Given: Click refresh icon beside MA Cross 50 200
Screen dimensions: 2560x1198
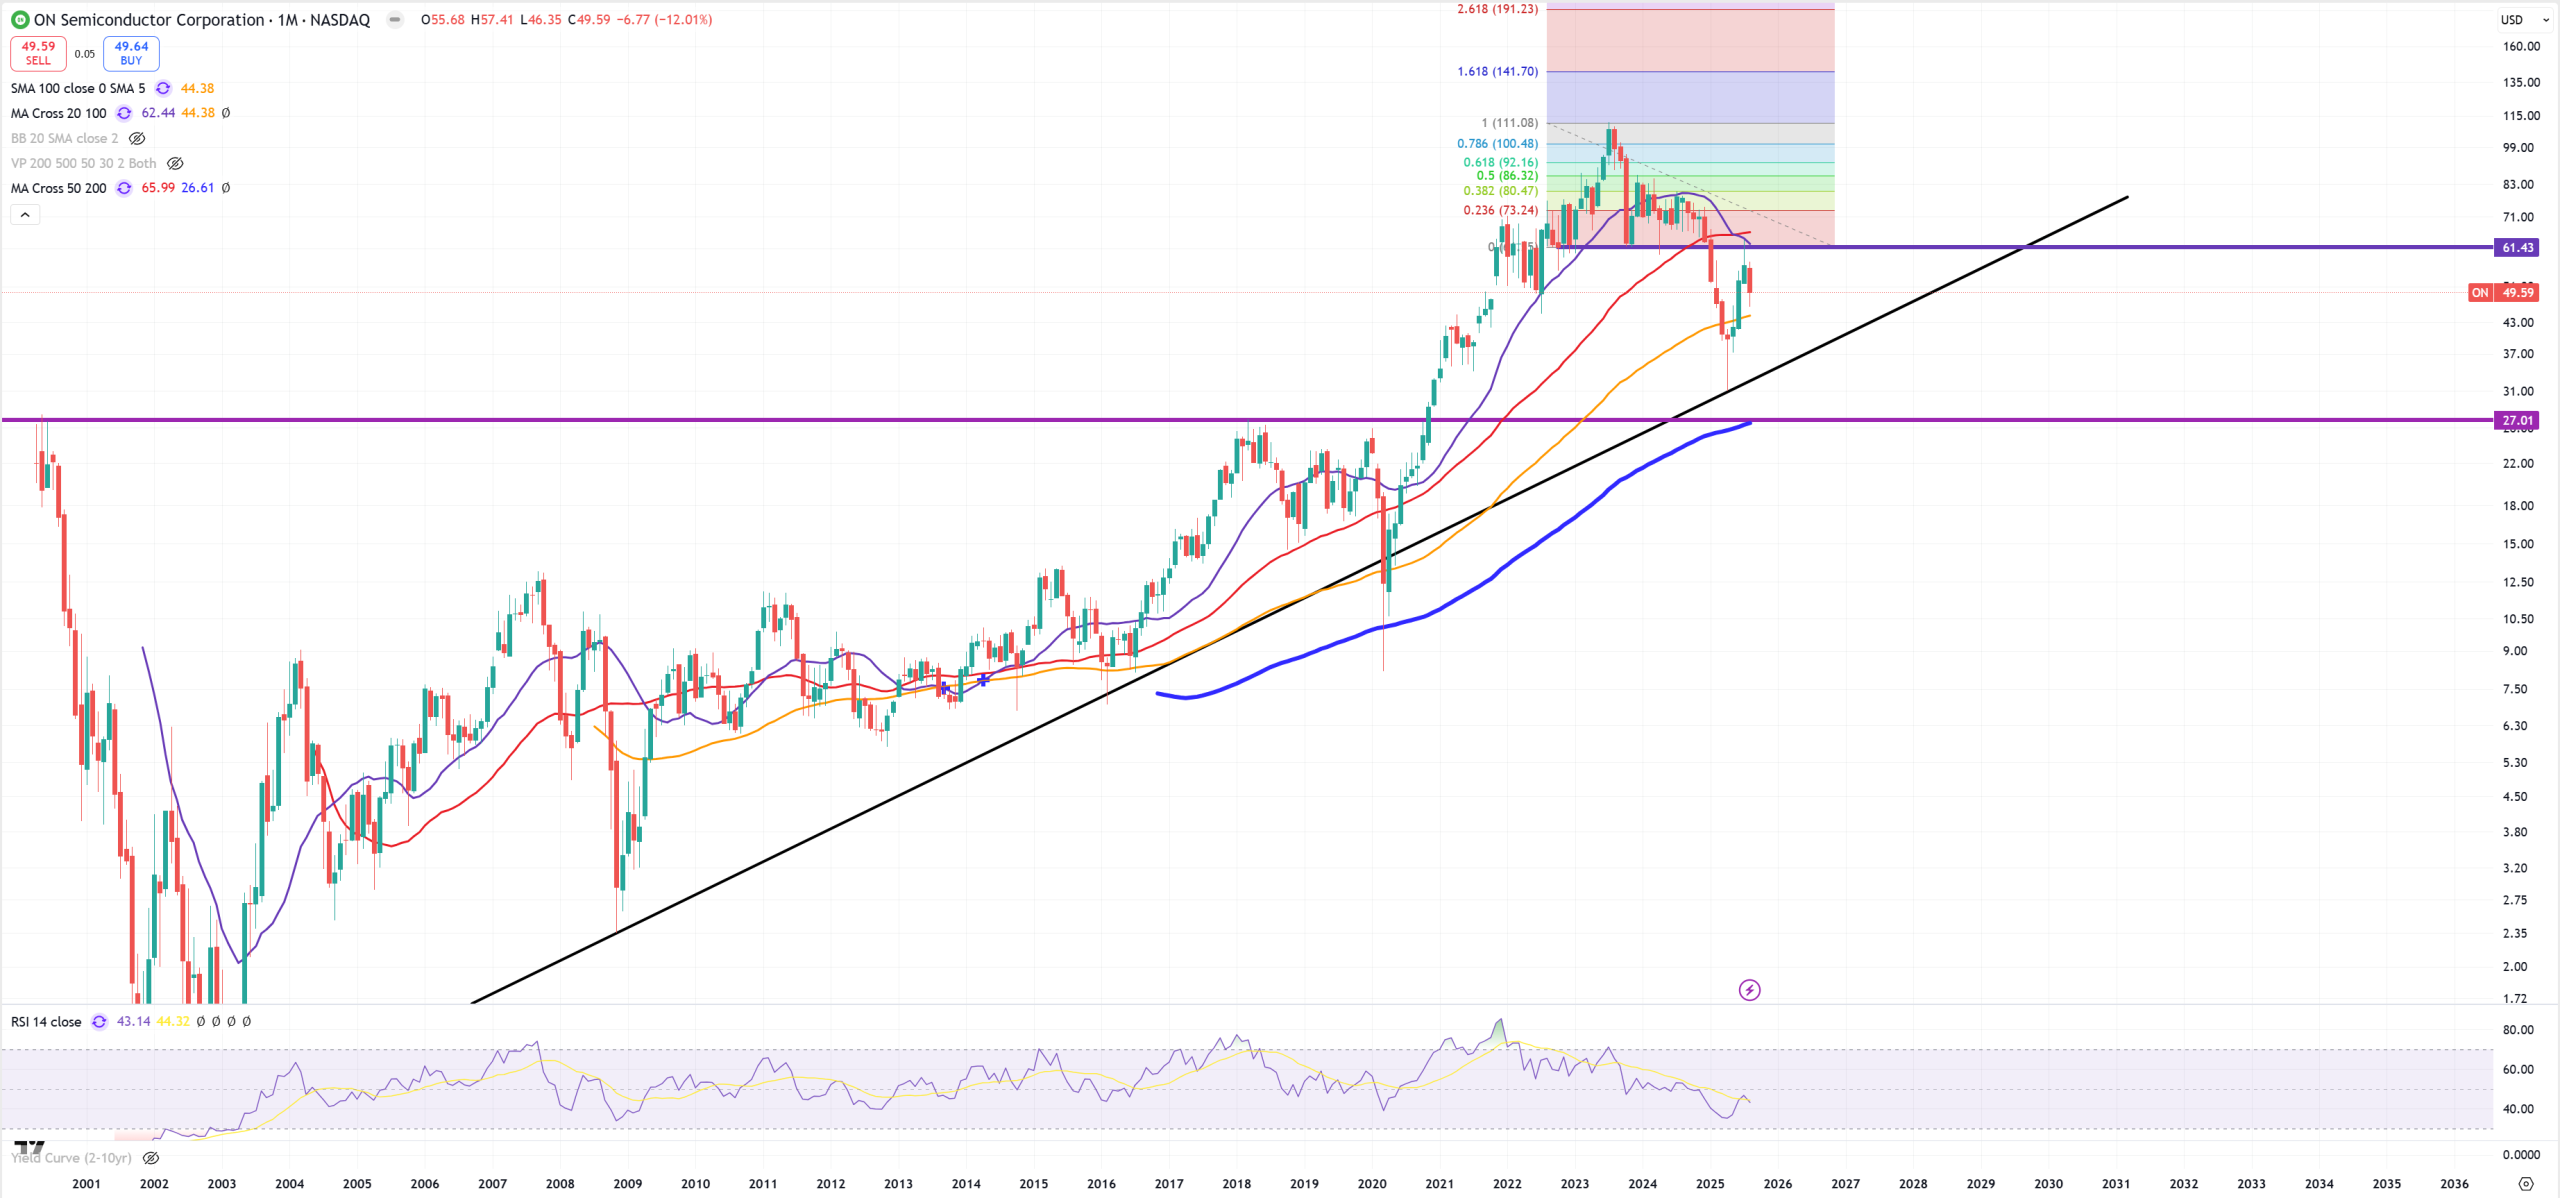Looking at the screenshot, I should point(124,188).
